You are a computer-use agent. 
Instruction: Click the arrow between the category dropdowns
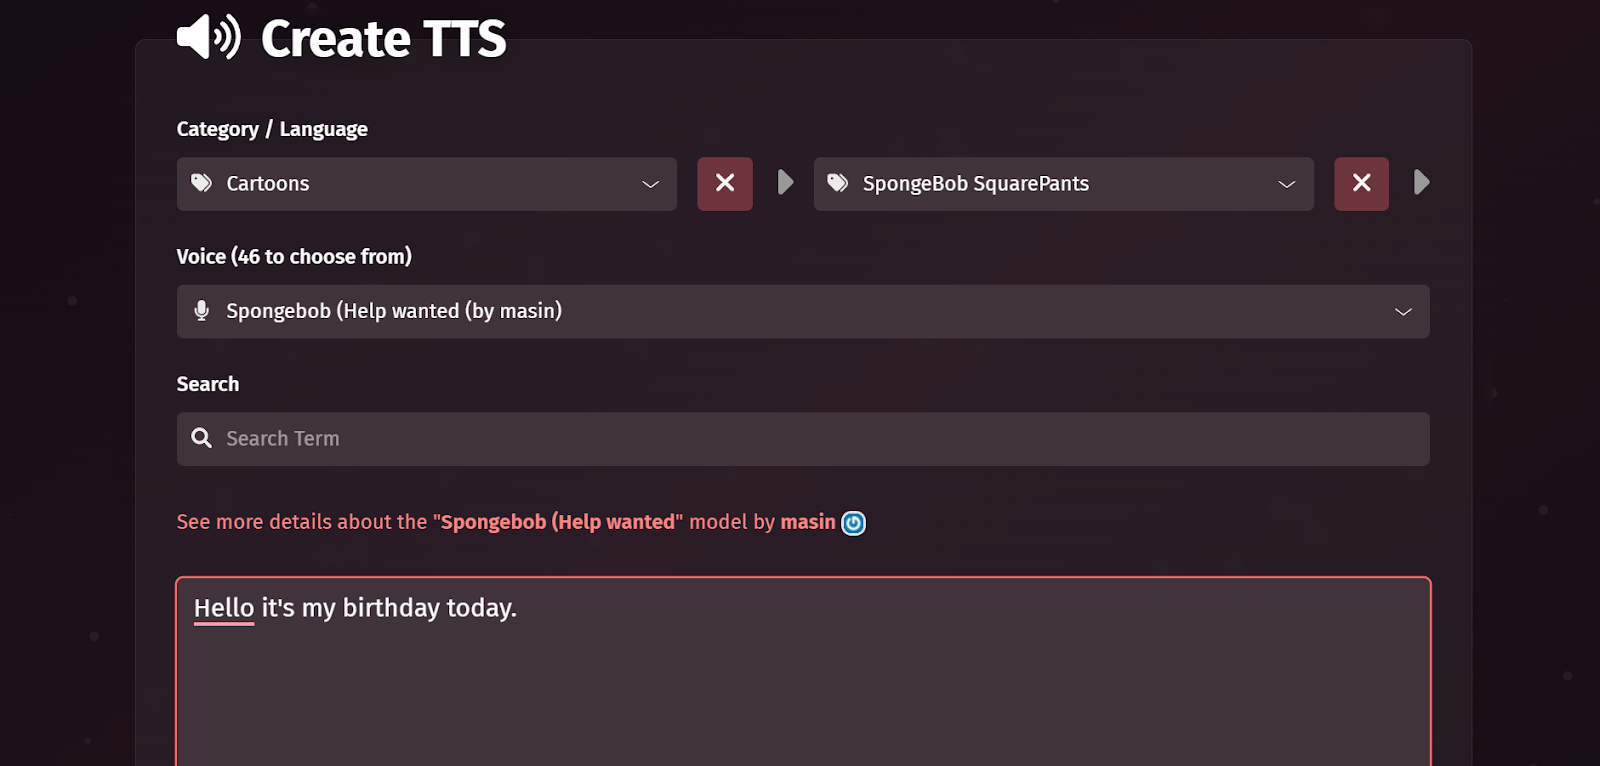(x=785, y=182)
